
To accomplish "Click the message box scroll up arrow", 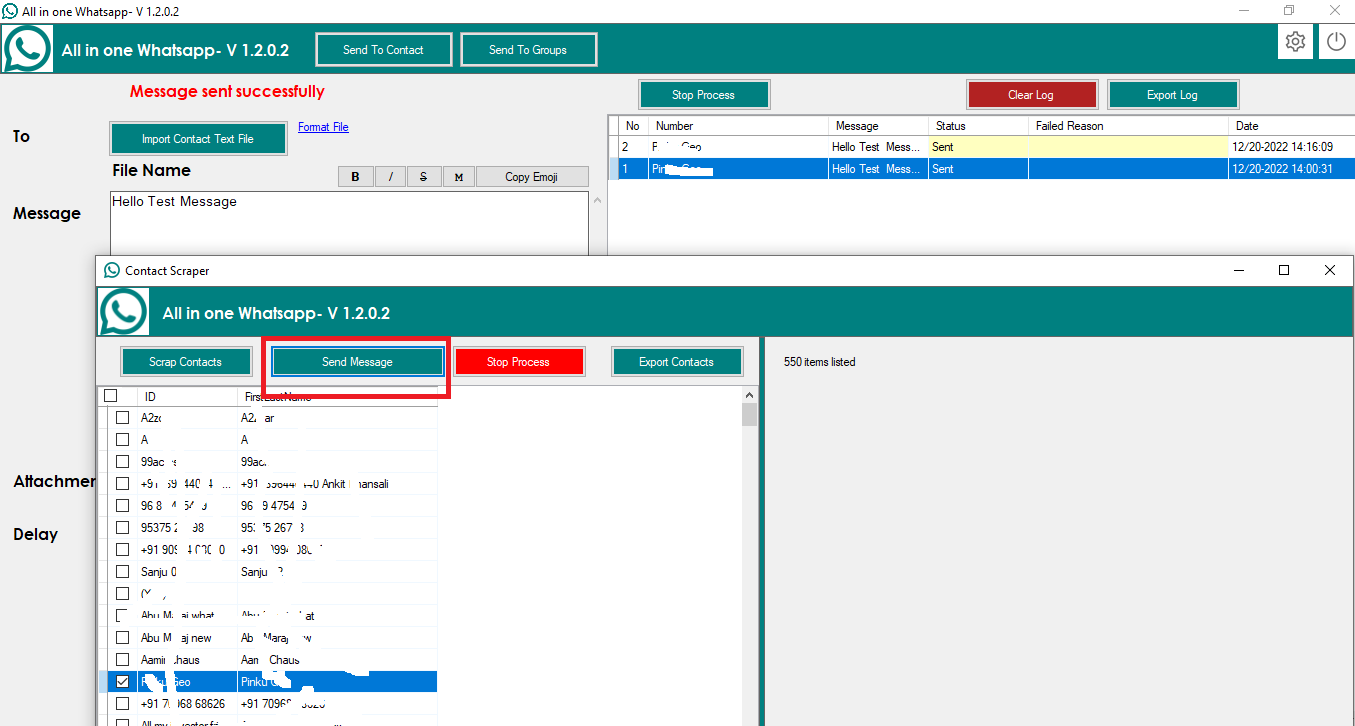I will pos(599,200).
